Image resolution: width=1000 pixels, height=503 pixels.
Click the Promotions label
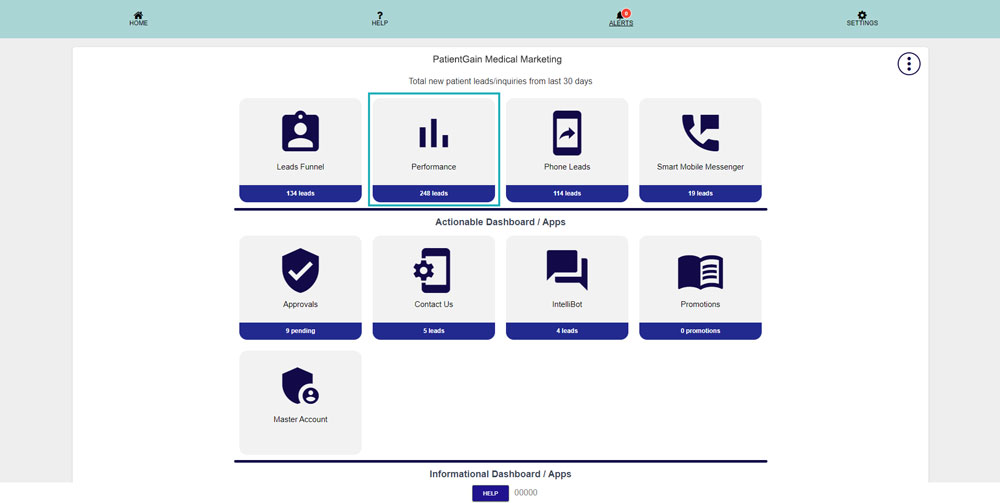[700, 305]
